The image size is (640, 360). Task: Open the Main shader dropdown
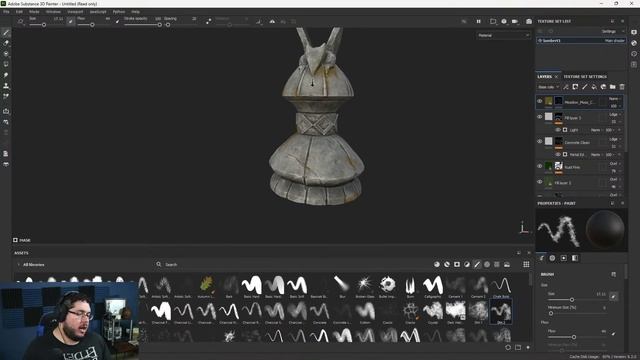click(x=615, y=40)
